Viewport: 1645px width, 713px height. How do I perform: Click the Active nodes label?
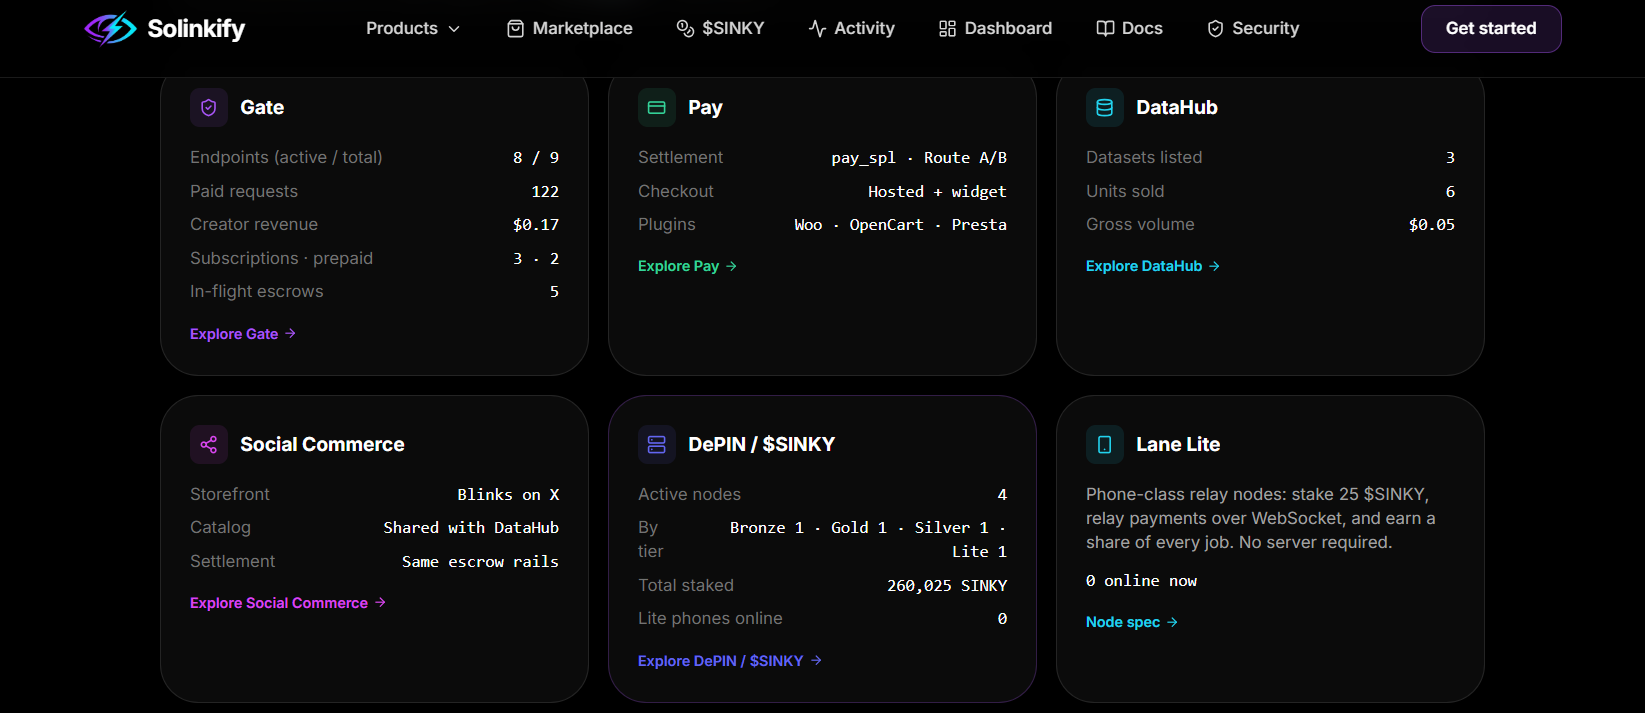(690, 495)
